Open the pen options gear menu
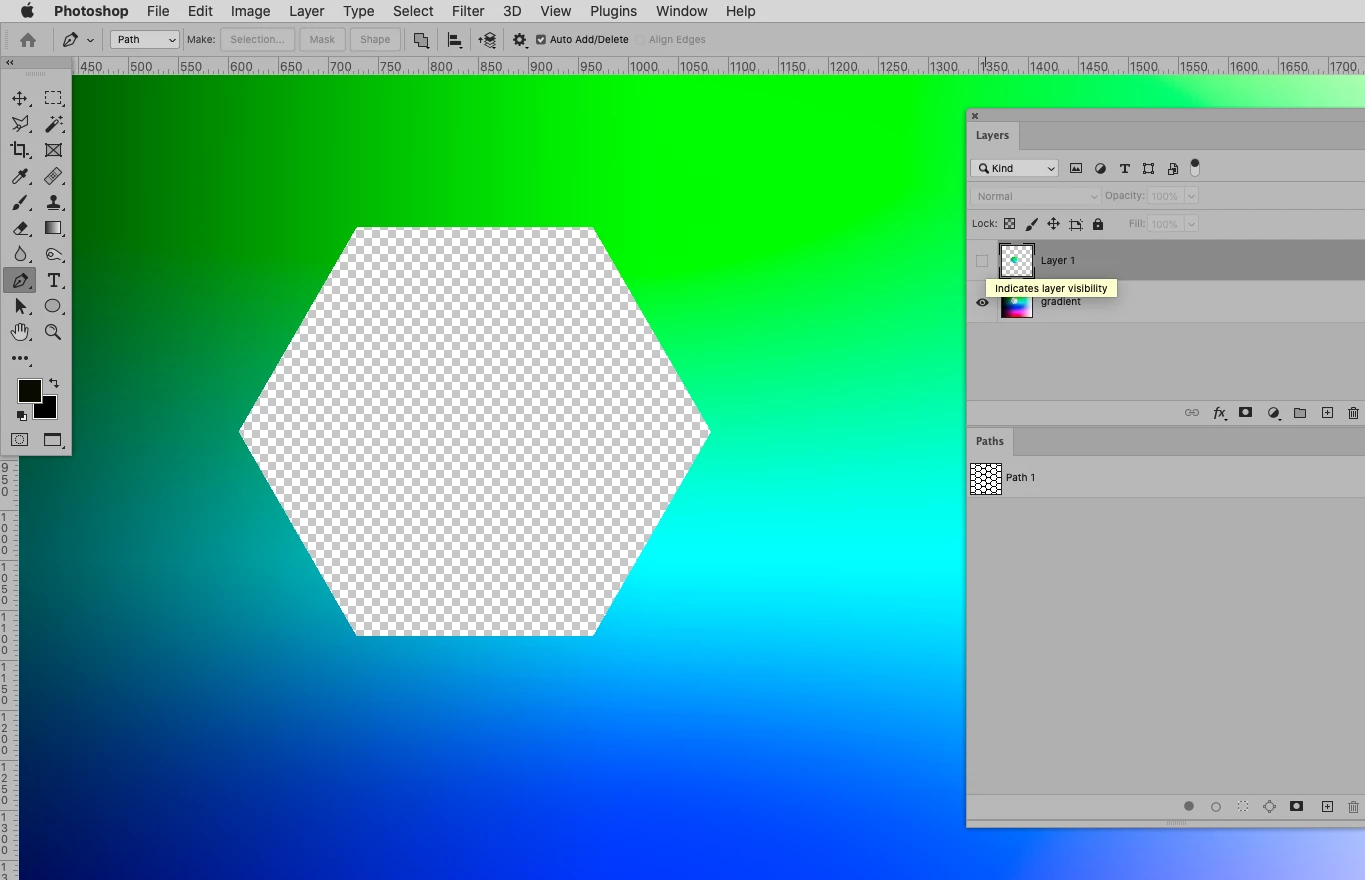 tap(520, 40)
